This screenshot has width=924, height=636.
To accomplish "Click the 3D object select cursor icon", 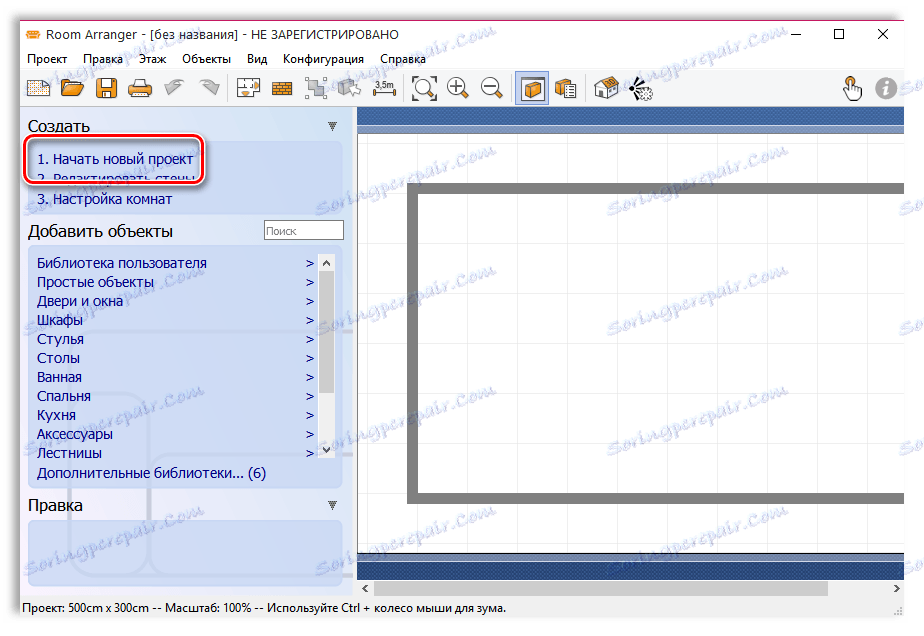I will 349,88.
